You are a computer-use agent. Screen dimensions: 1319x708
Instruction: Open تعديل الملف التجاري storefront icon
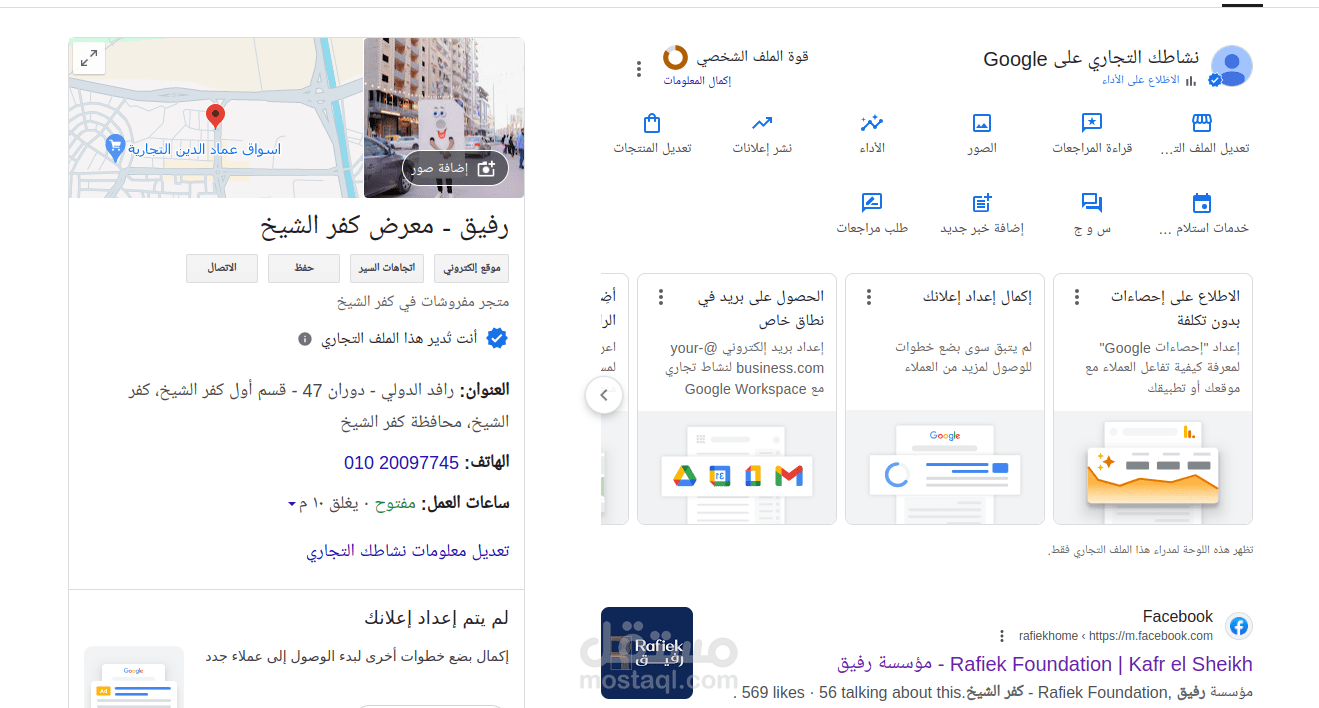click(1202, 123)
